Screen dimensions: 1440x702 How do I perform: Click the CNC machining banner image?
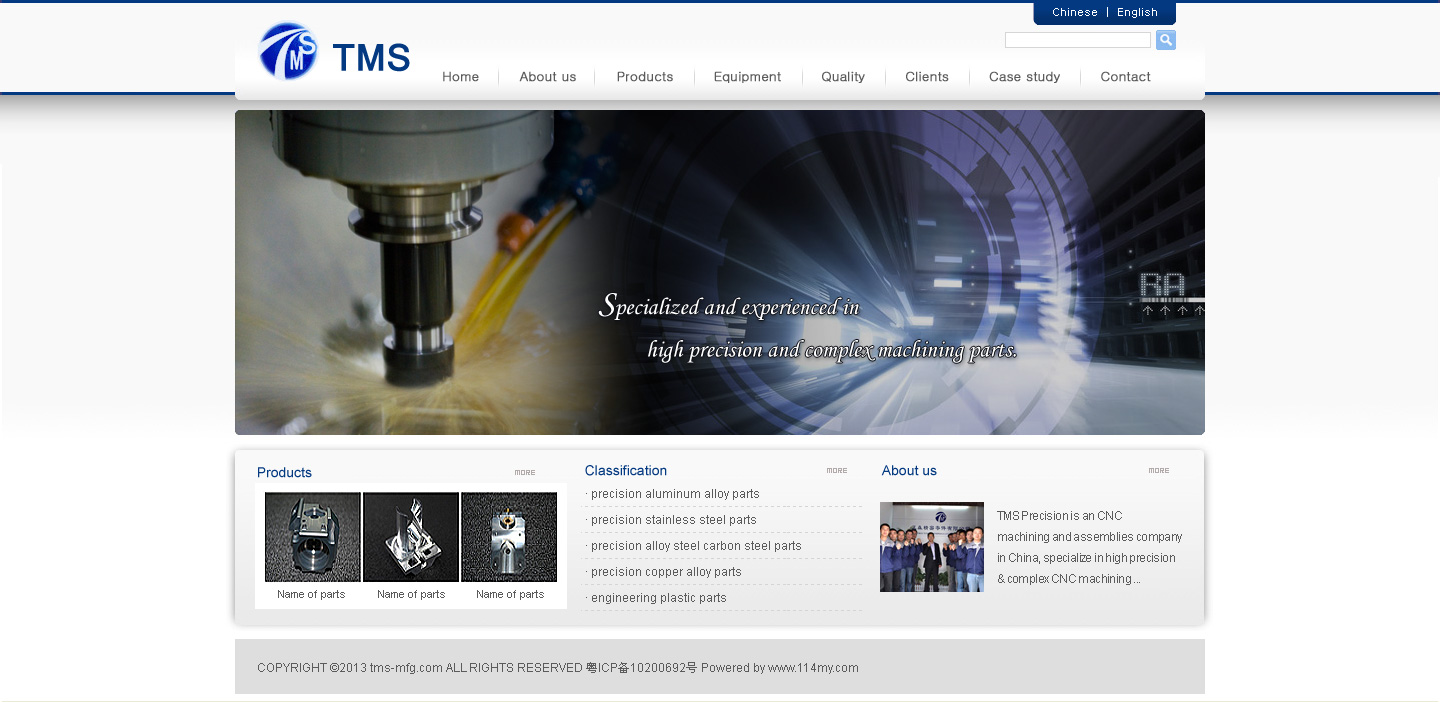[720, 272]
